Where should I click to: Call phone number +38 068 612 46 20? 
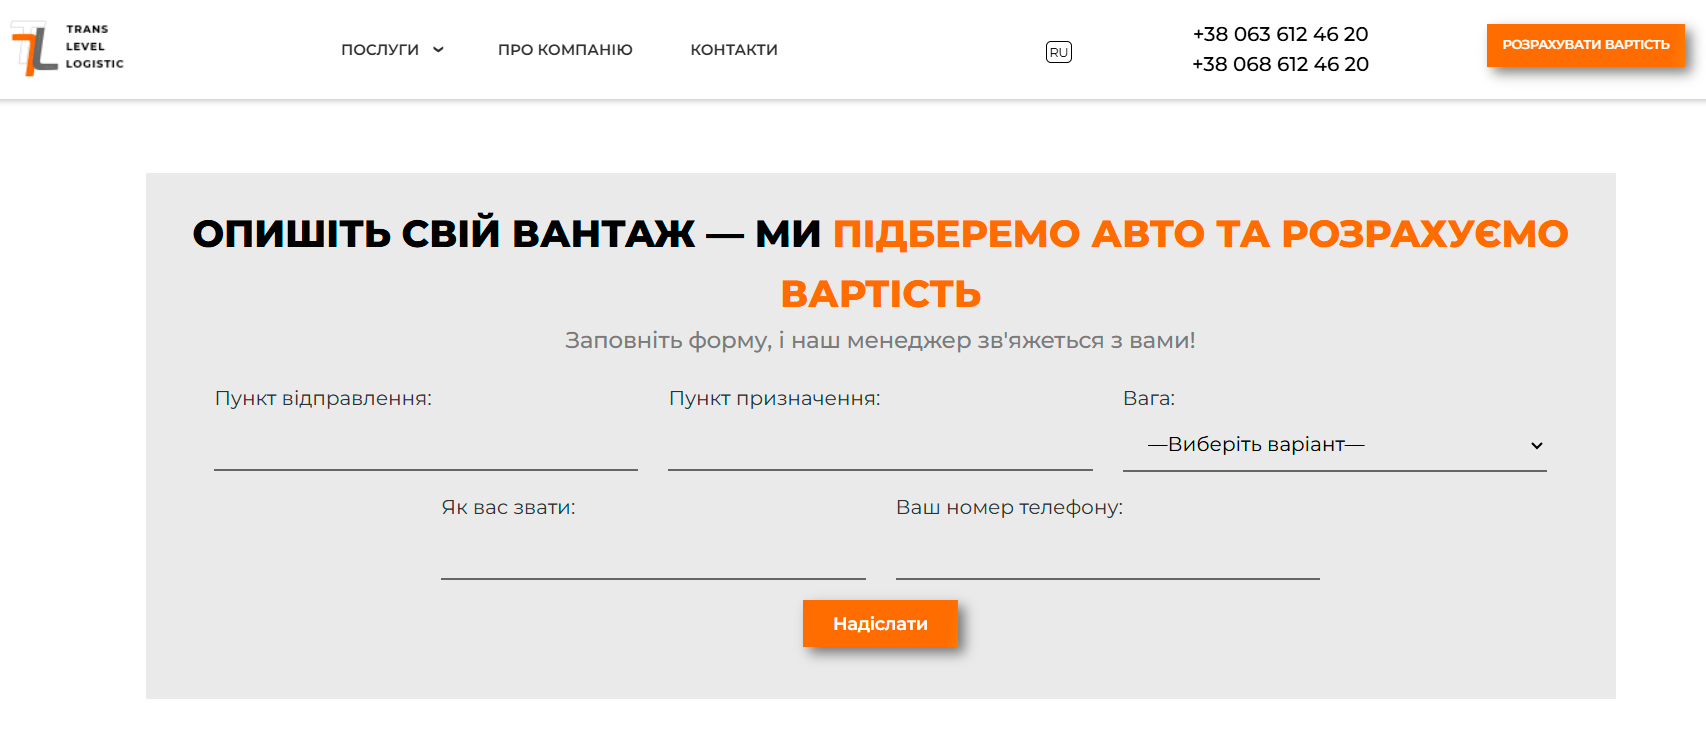pyautogui.click(x=1280, y=64)
